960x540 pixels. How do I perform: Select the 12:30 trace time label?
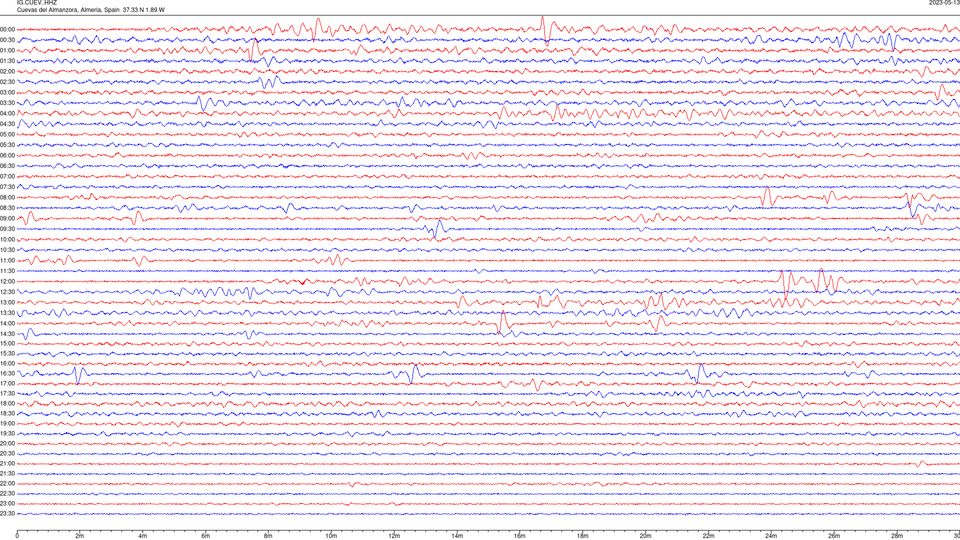click(x=7, y=292)
